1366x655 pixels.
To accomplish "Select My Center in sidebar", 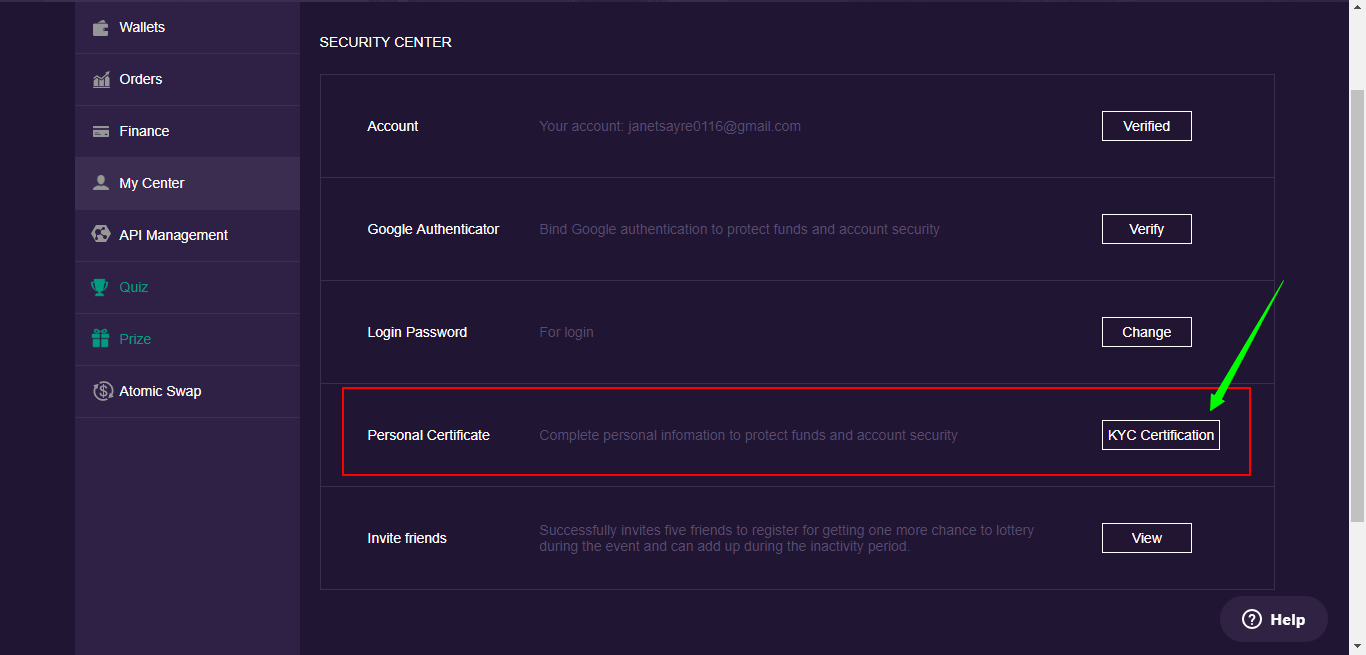I will point(187,183).
